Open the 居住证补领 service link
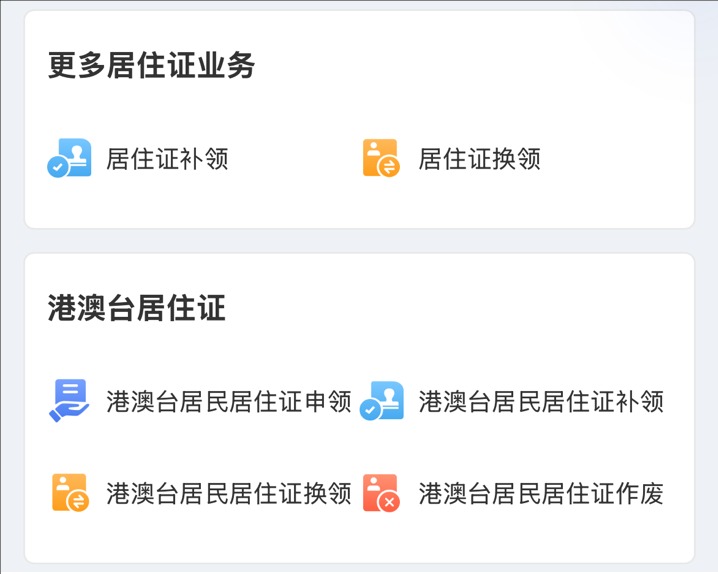 pos(167,159)
